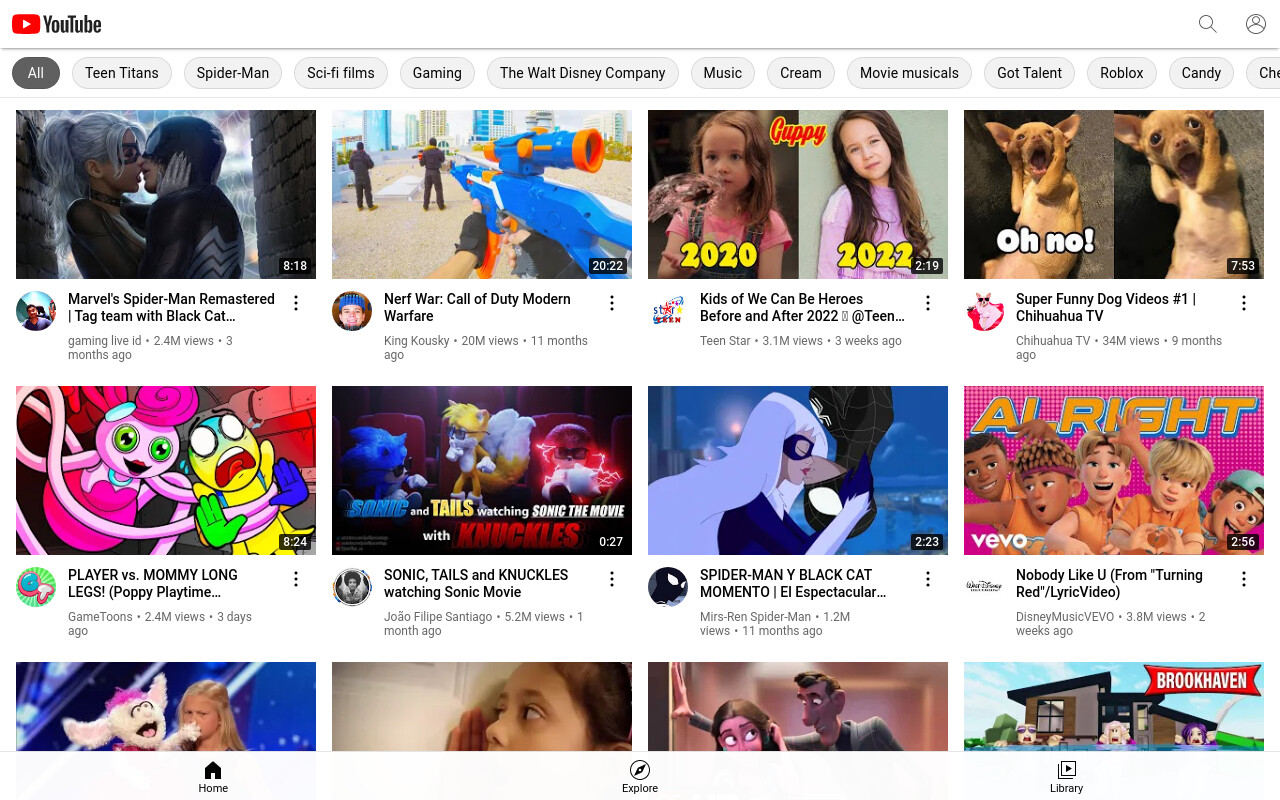Play the 'Oh no!' chihuahua thumbnail
The image size is (1280, 800).
(1114, 194)
